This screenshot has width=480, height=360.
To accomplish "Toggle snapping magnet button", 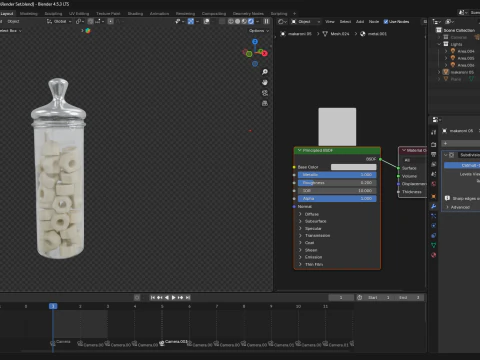I will click(90, 21).
